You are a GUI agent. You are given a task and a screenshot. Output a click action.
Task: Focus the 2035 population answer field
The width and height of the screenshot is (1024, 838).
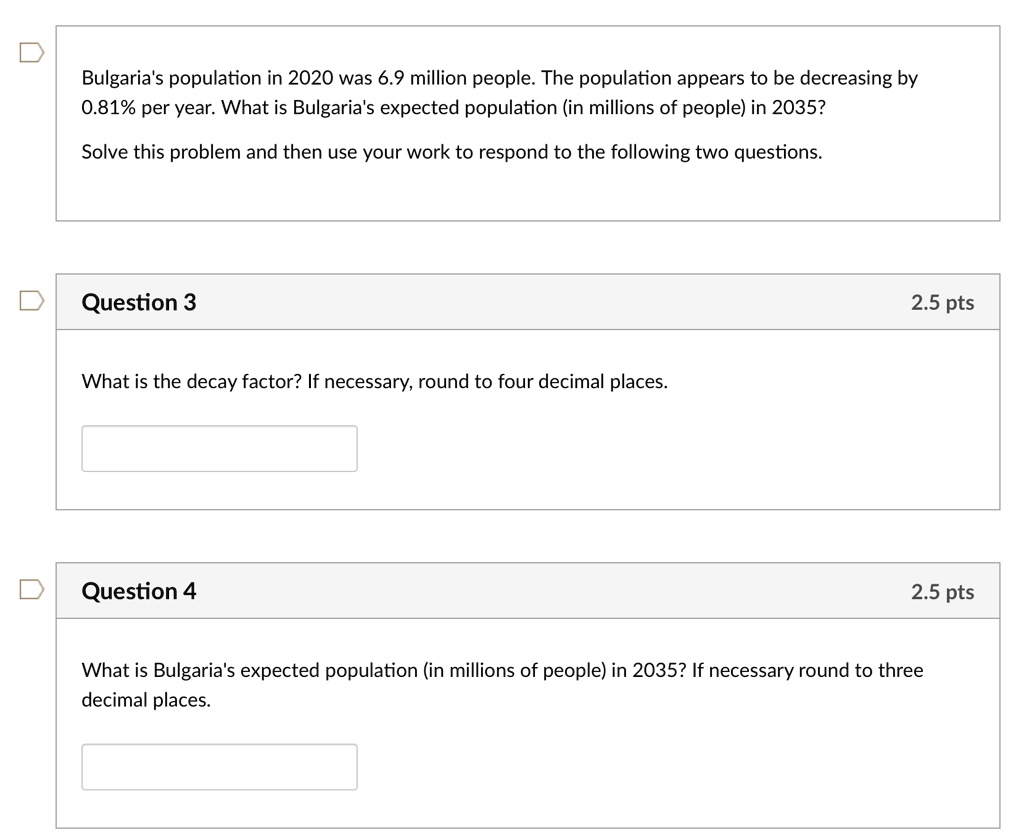[x=219, y=767]
